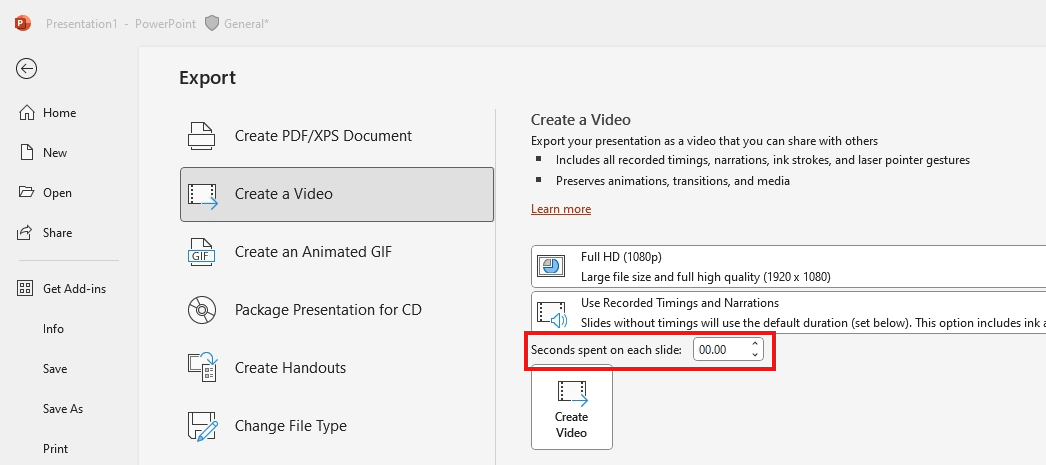Click the Create Handouts icon
The image size is (1046, 465).
203,368
